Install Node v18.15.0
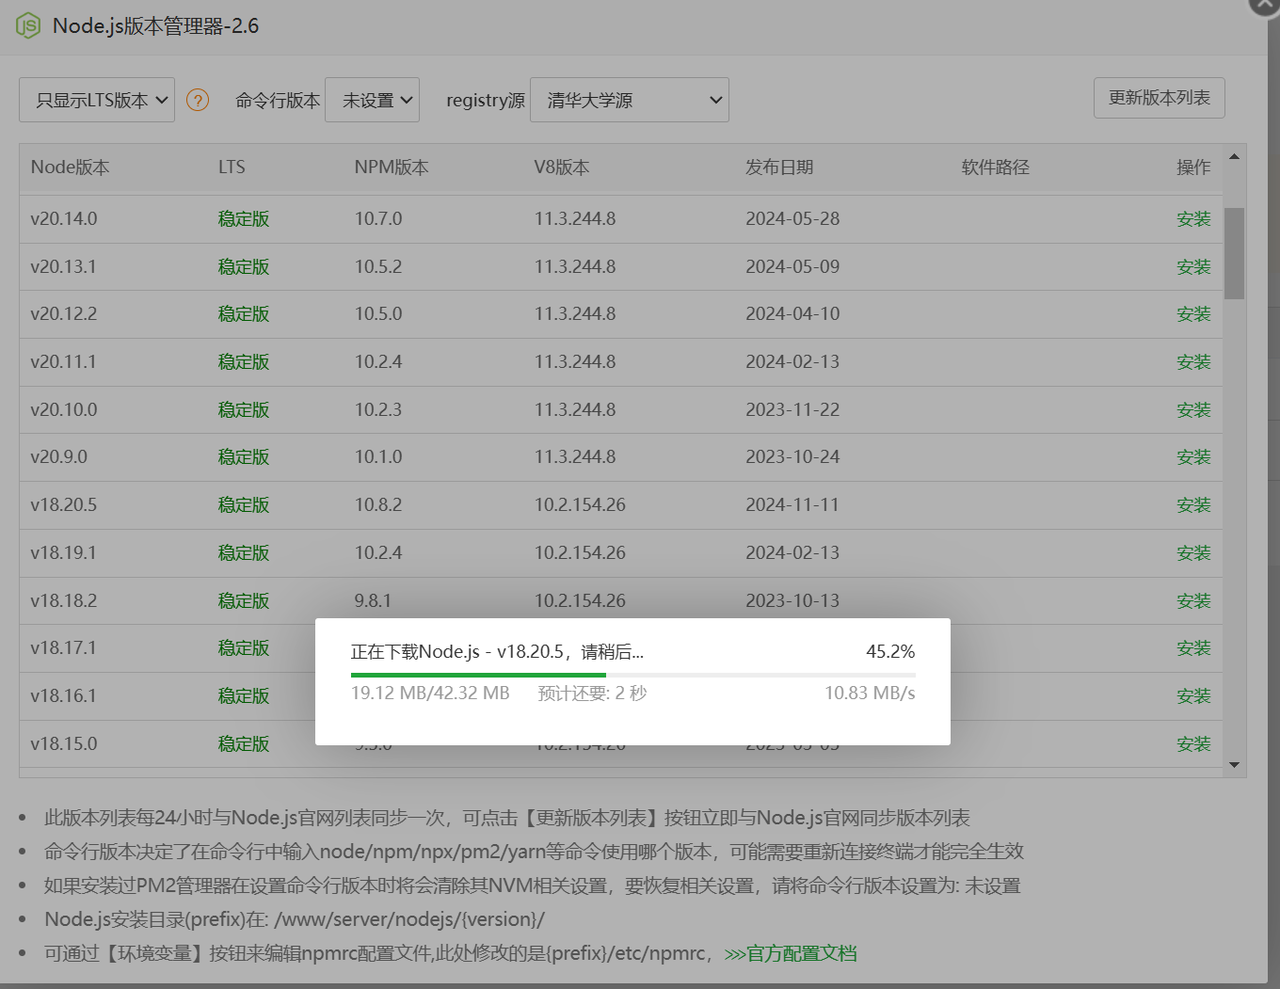Image resolution: width=1280 pixels, height=989 pixels. [x=1193, y=744]
